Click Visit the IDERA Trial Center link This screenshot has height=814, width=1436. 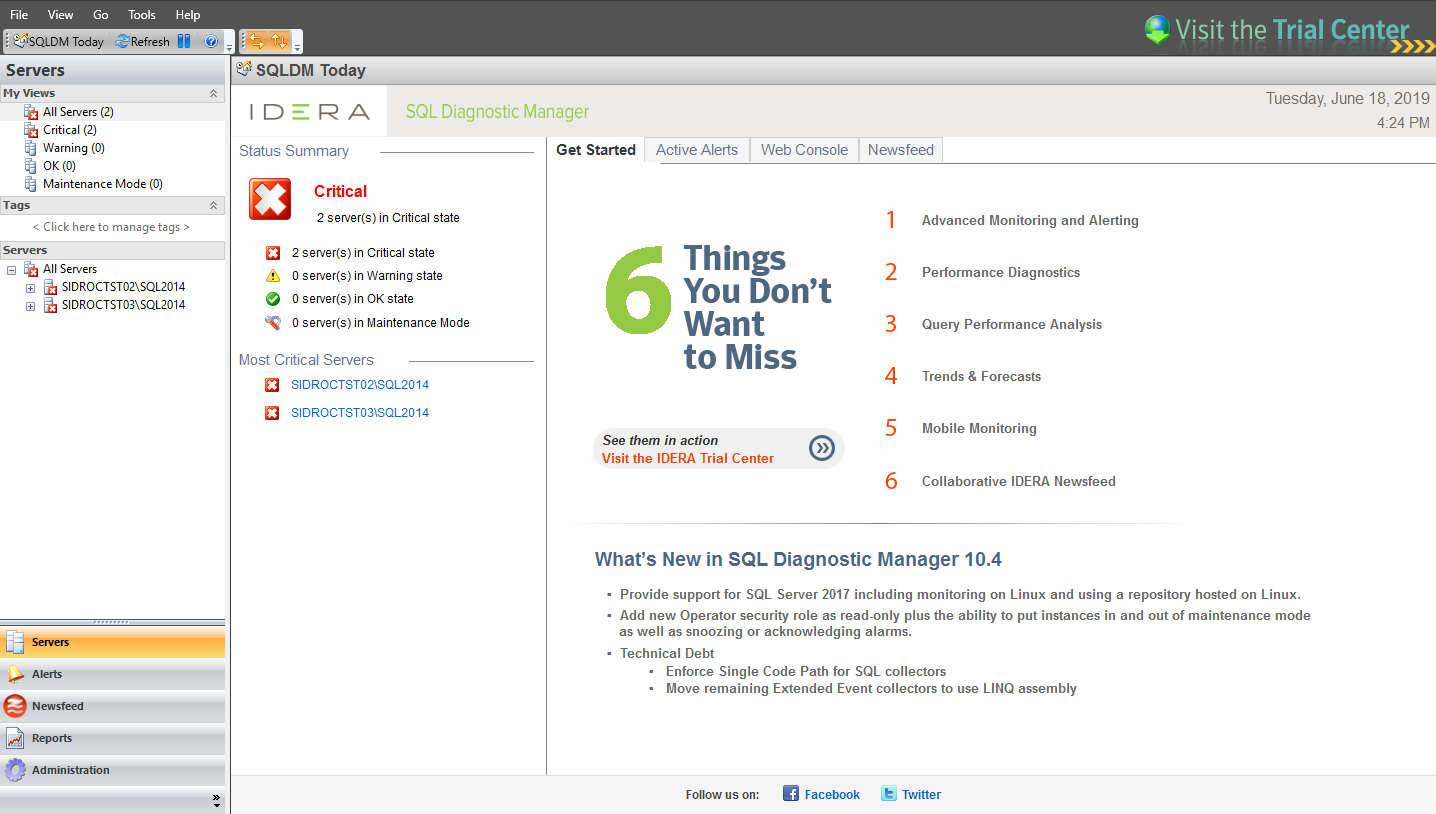point(688,459)
